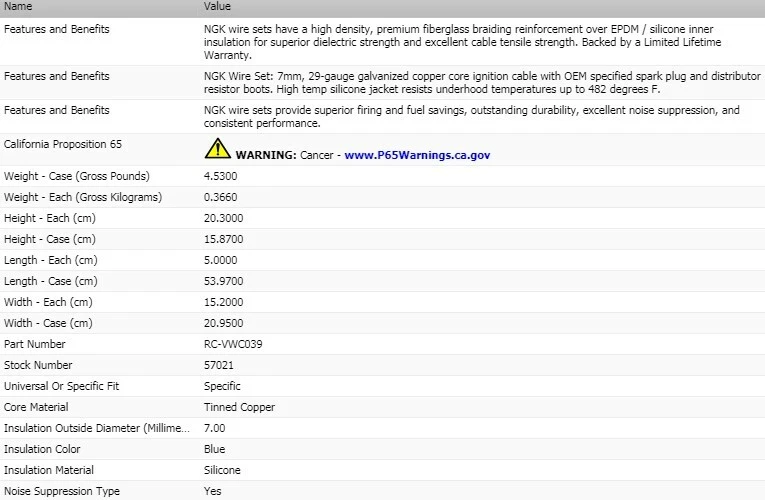
Task: Select the Insulation Material label
Action: pyautogui.click(x=49, y=470)
